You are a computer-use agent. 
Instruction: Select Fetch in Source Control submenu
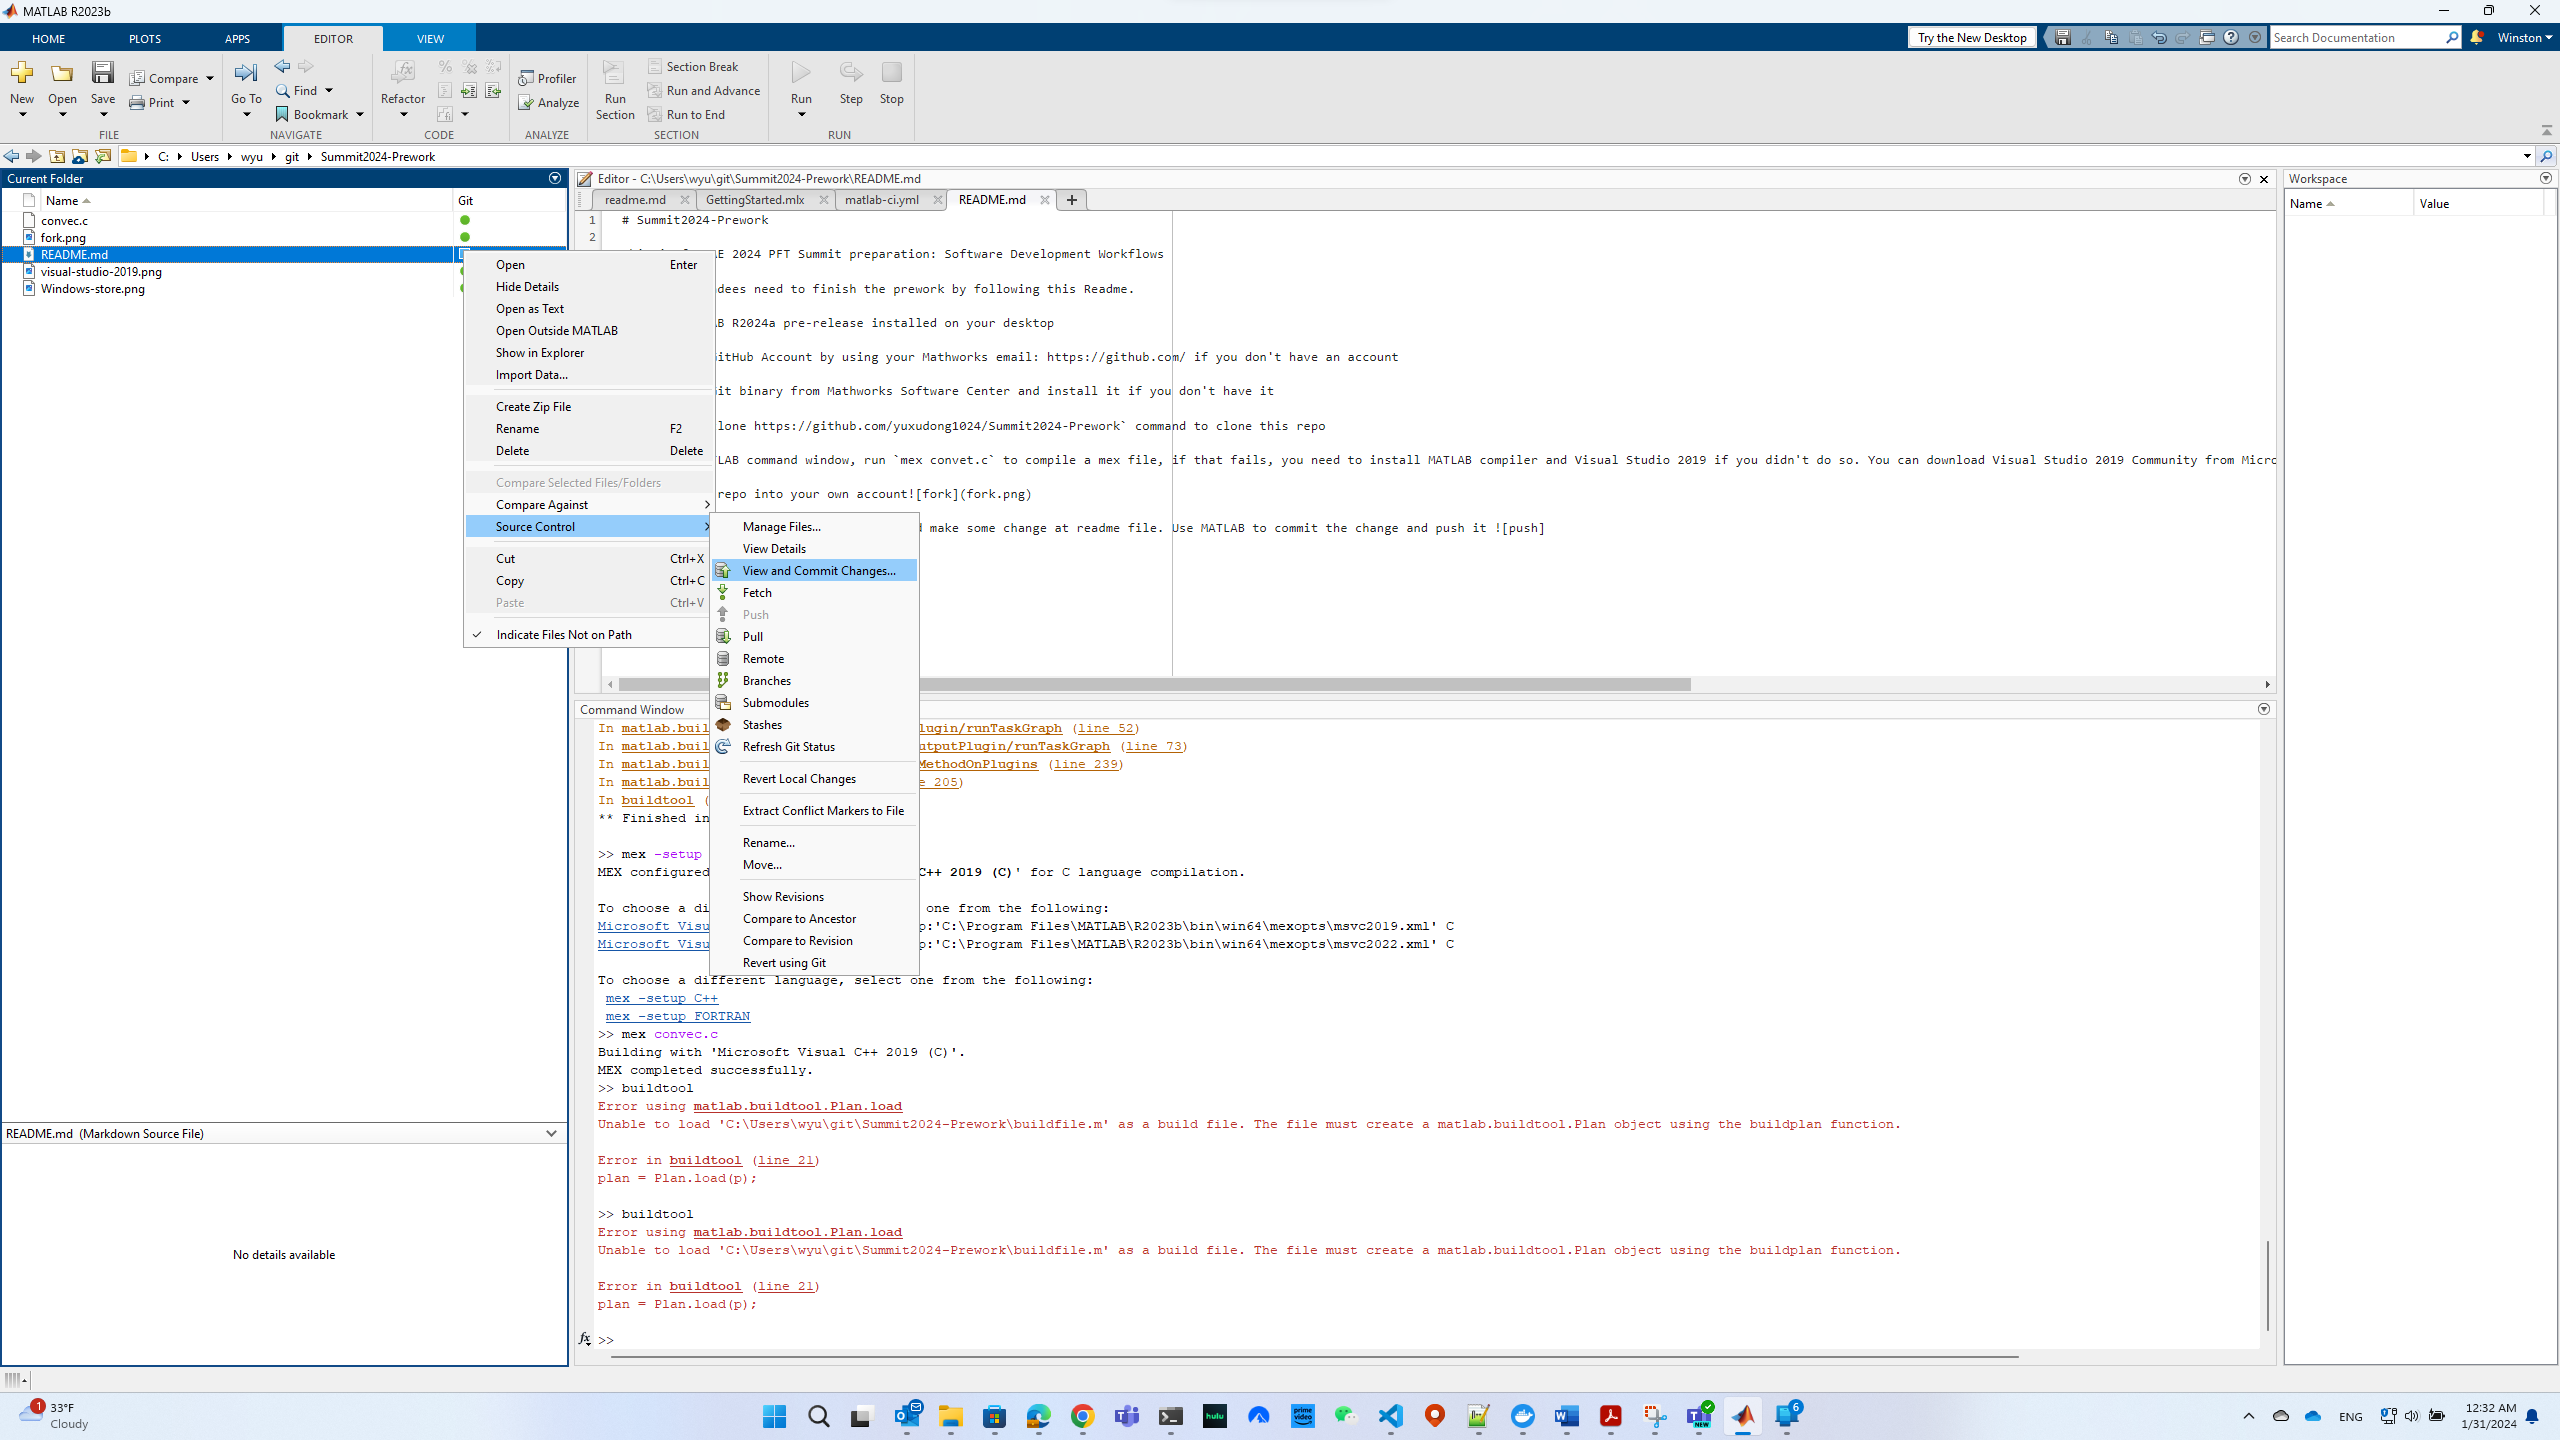point(757,593)
